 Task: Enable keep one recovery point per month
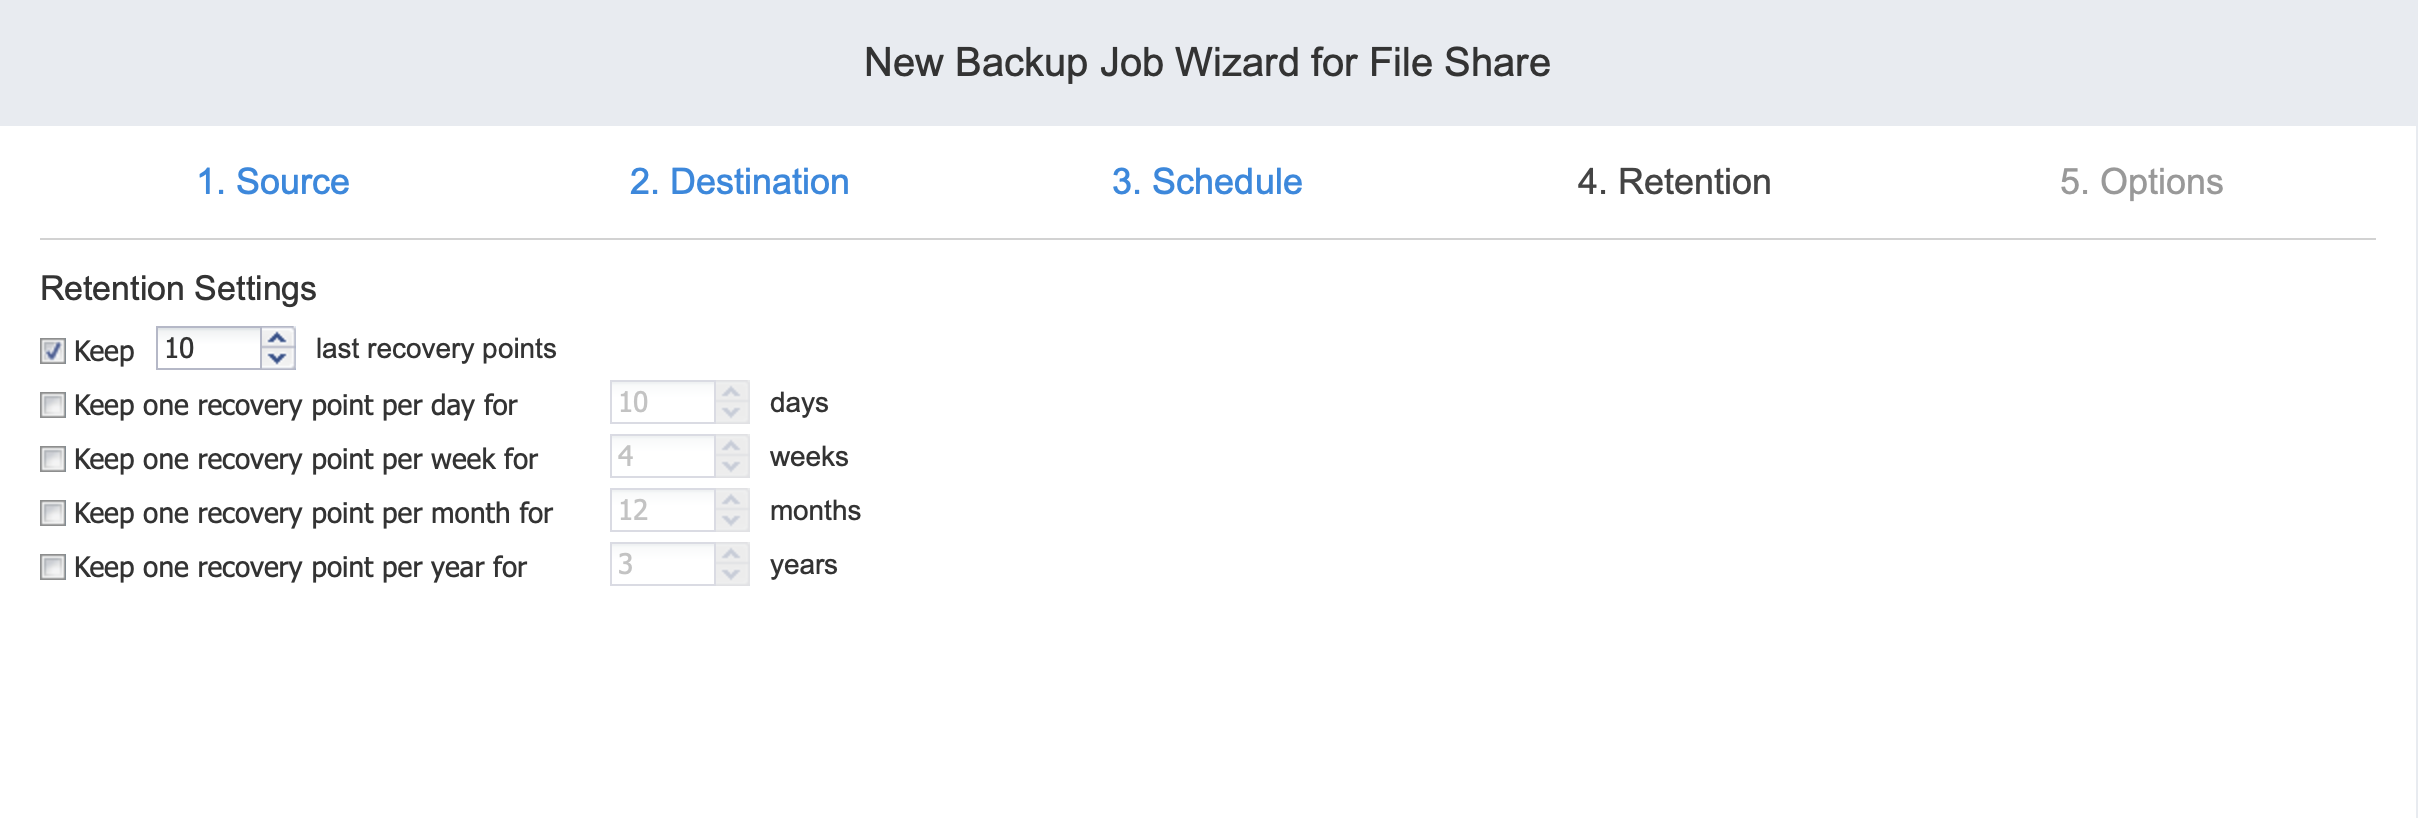[53, 513]
